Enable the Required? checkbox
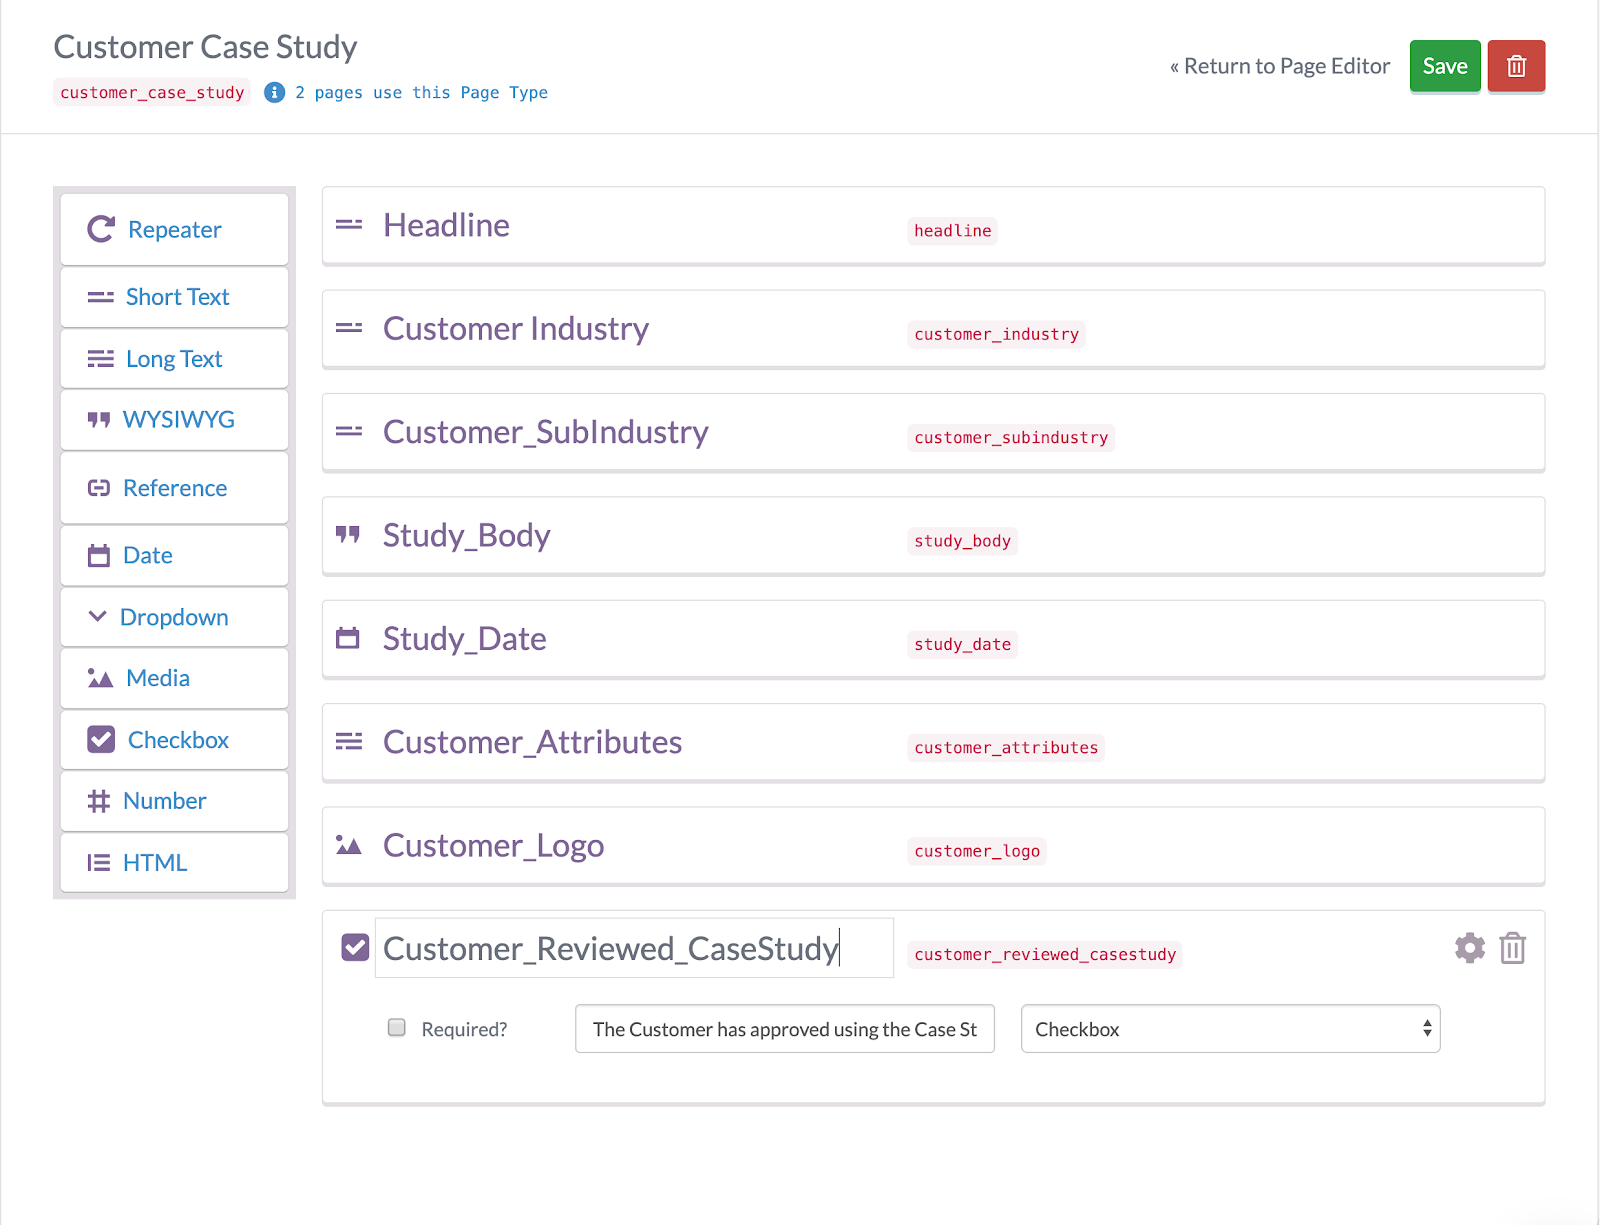The image size is (1600, 1225). (x=397, y=1028)
